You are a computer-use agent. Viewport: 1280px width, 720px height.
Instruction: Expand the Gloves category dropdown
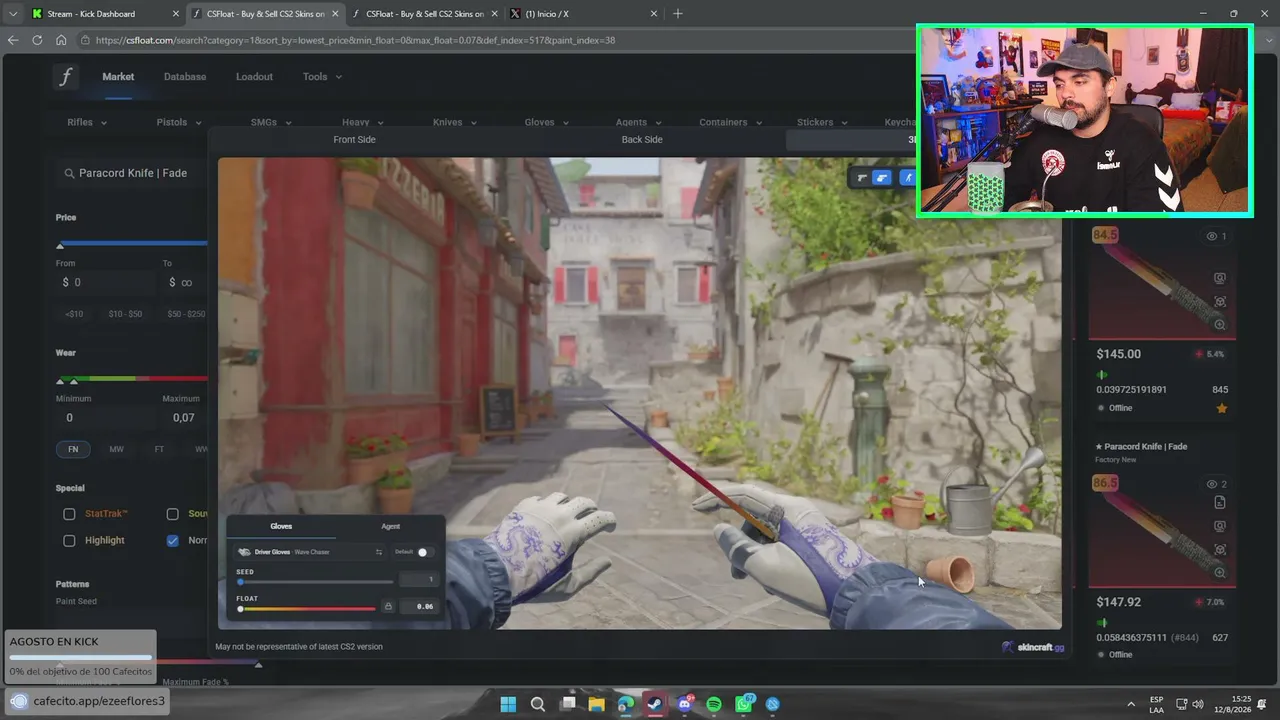point(547,123)
